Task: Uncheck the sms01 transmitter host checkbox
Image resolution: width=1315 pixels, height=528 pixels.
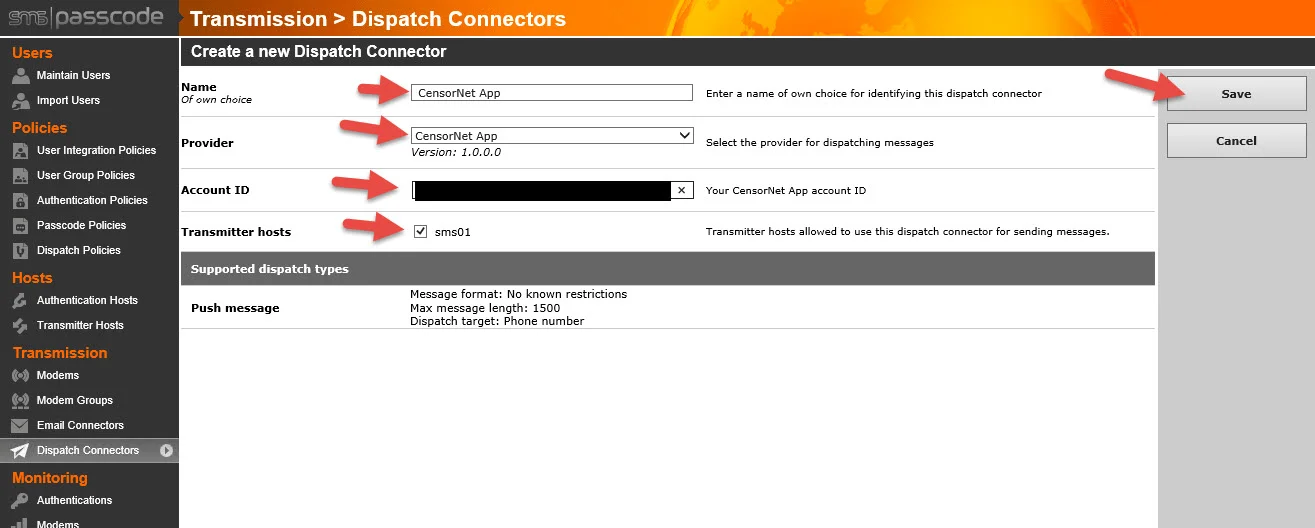Action: (421, 232)
